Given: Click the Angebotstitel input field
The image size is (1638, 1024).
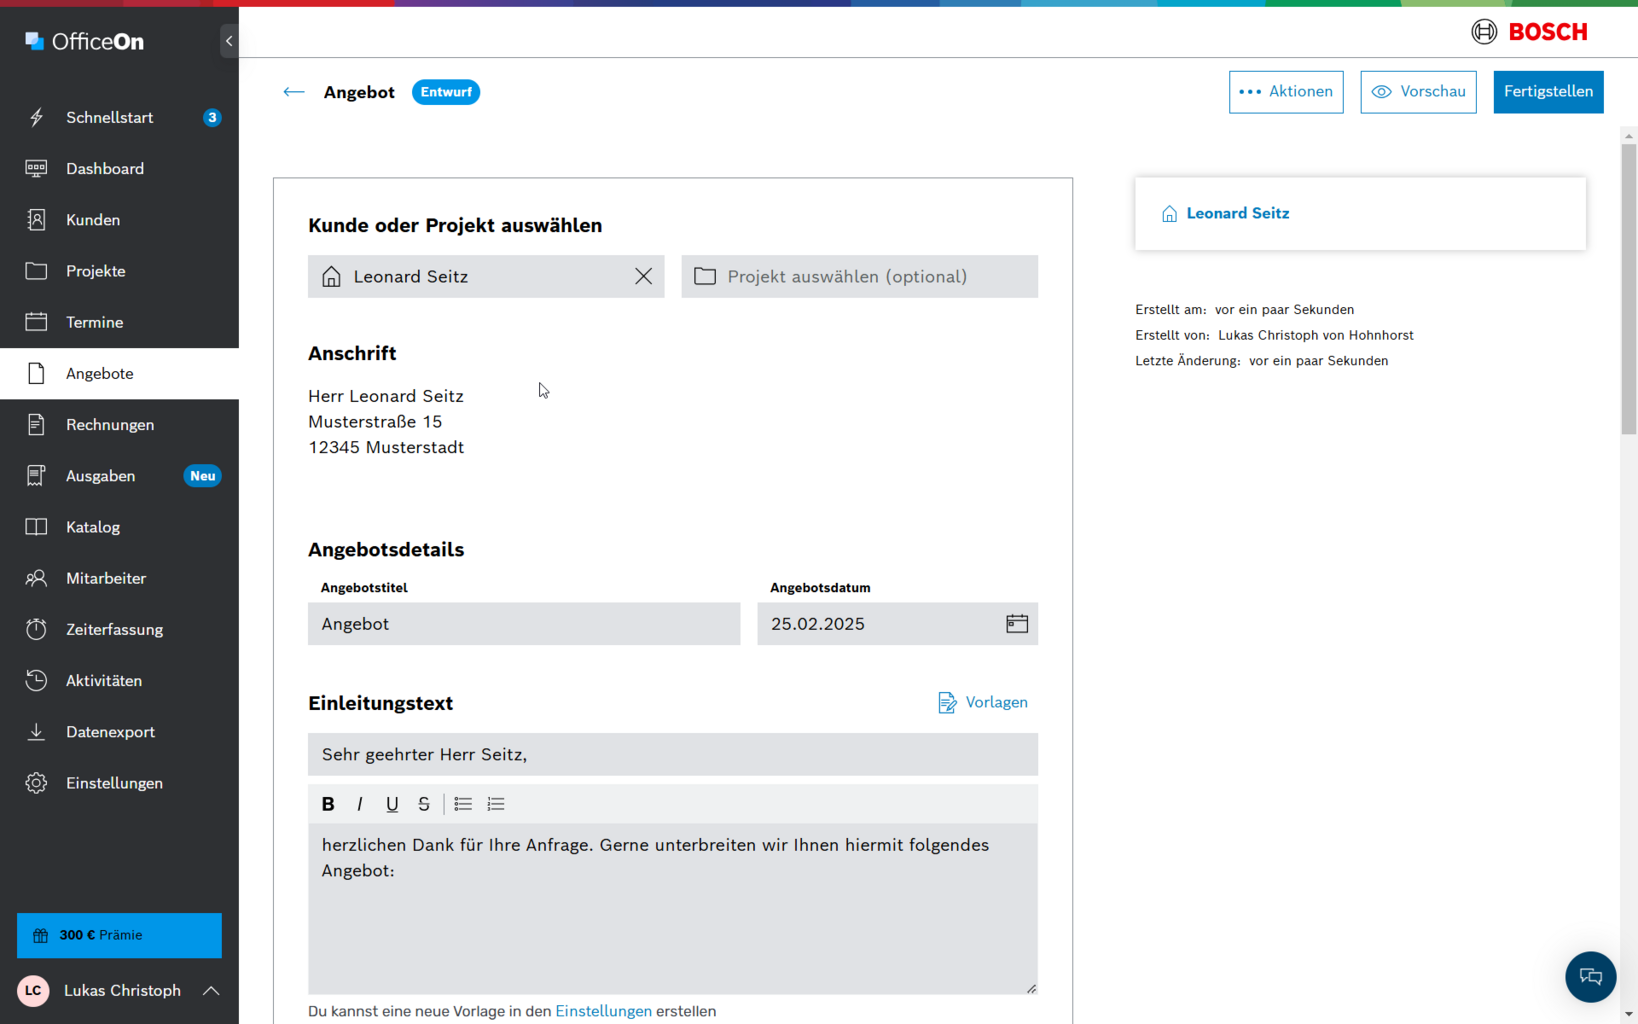Looking at the screenshot, I should [523, 624].
